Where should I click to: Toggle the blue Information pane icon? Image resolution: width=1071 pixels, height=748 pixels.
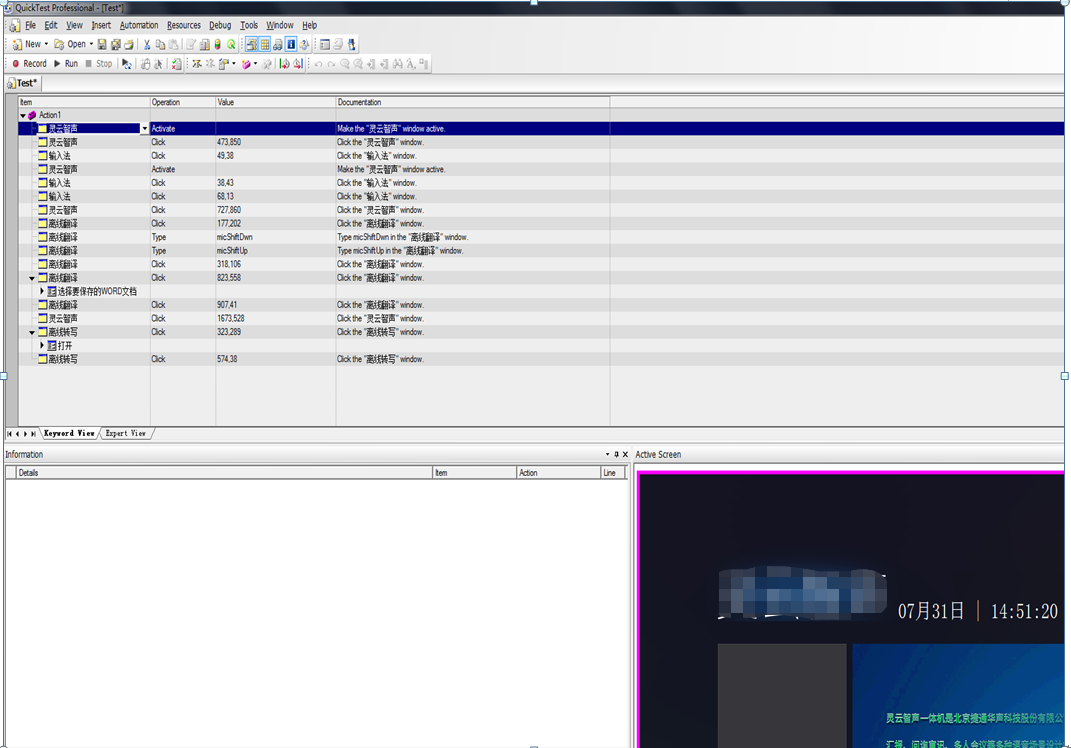click(x=291, y=44)
